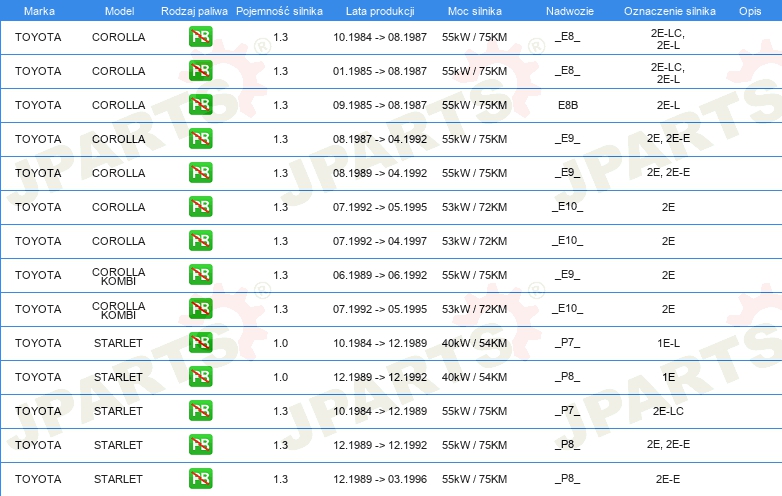
Task: Select the Pojemność silnika column header
Action: [279, 11]
